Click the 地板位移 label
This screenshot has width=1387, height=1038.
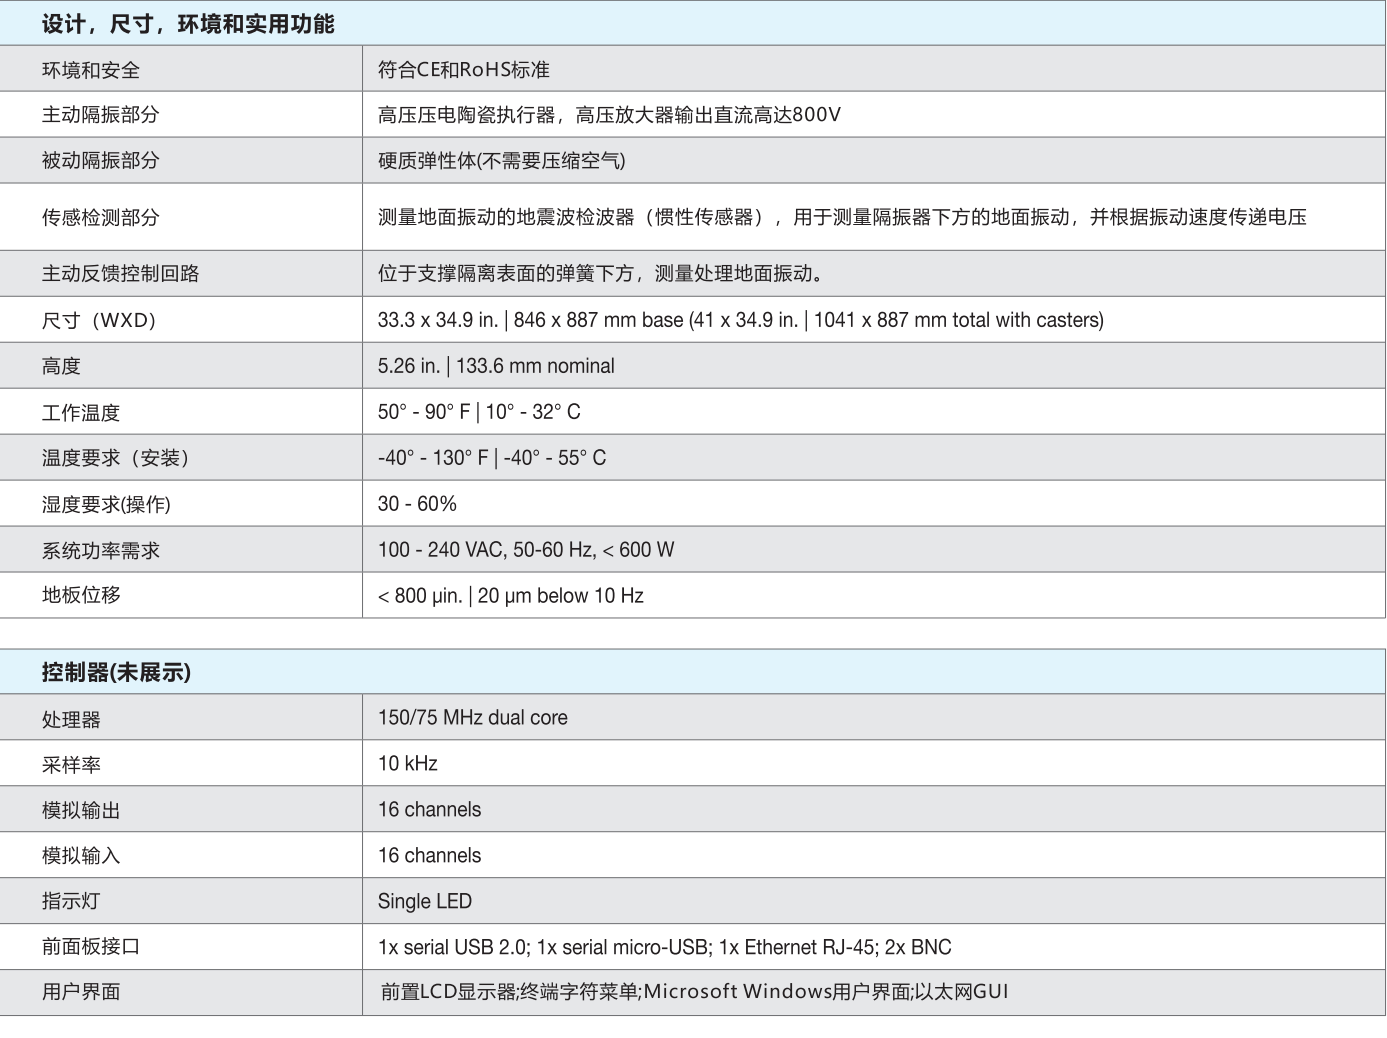tap(81, 595)
